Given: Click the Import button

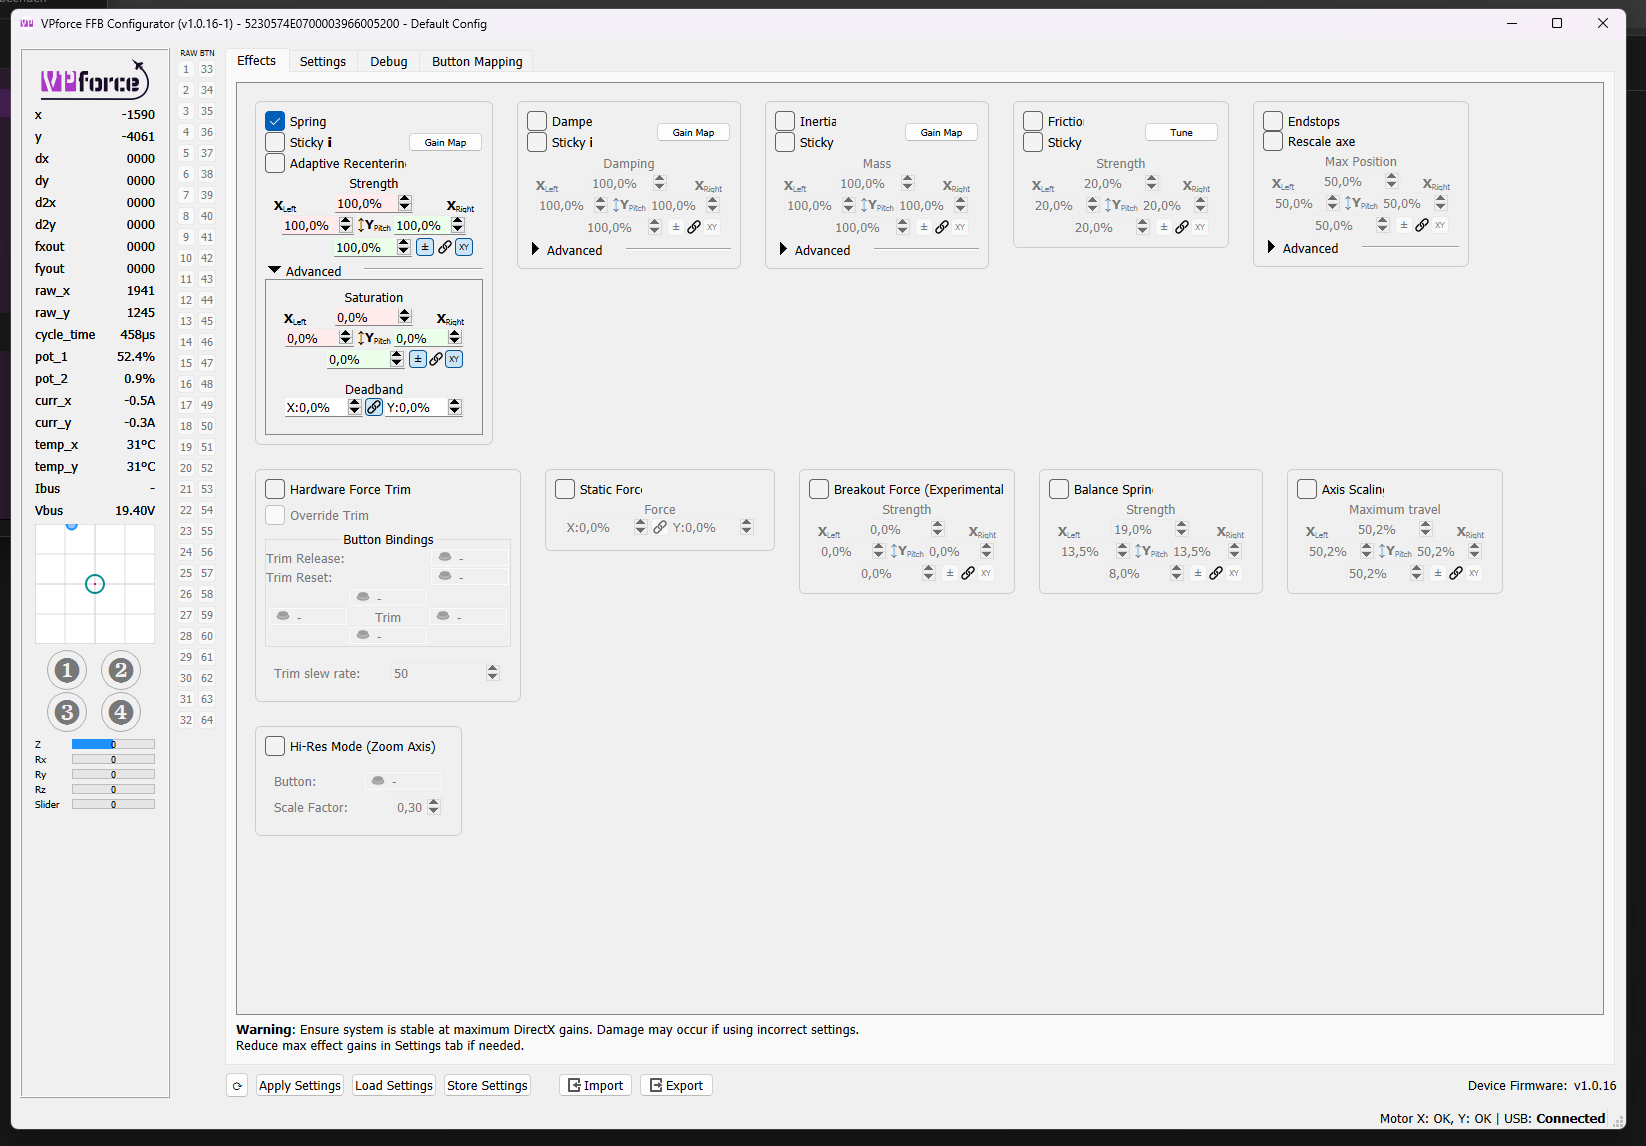Looking at the screenshot, I should 595,1085.
